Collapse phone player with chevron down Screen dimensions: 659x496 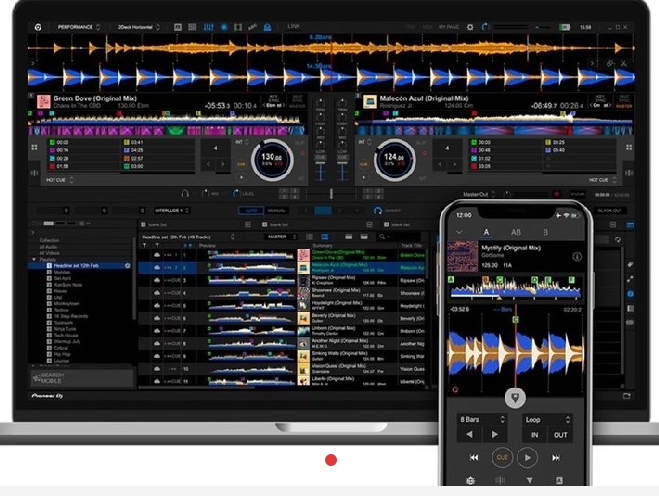coord(459,232)
